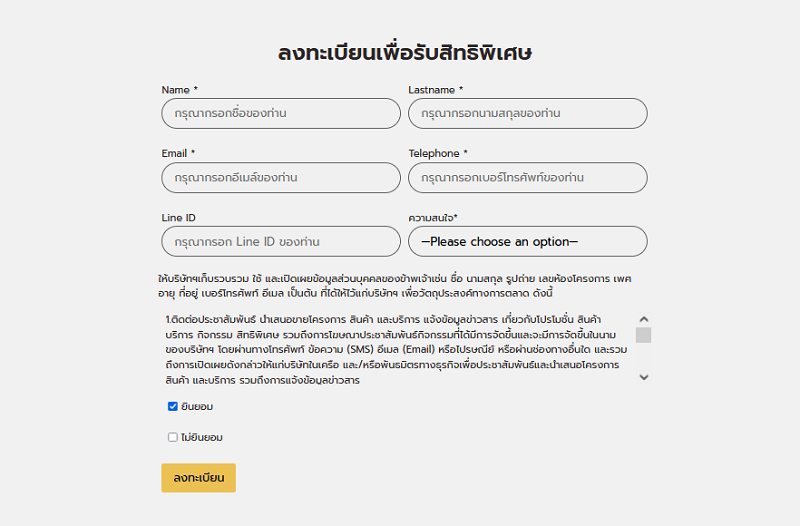
Task: Click the 'Lastname *' field label
Action: (x=435, y=90)
